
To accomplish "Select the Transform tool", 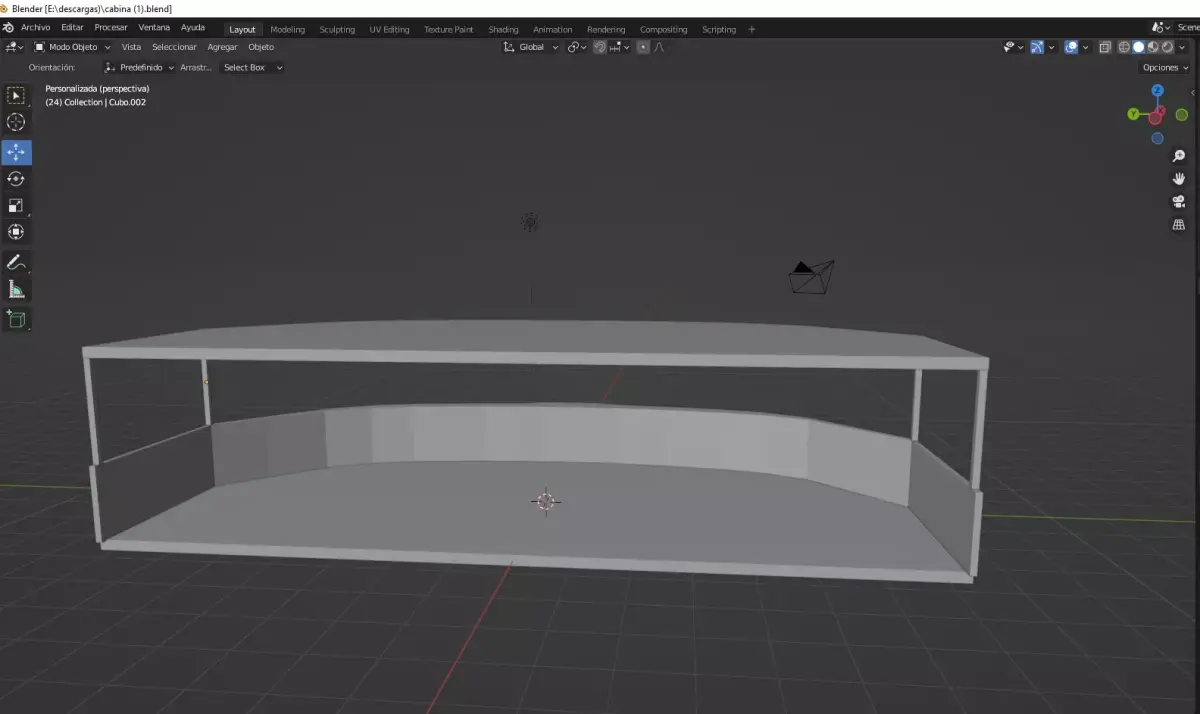I will pos(16,232).
